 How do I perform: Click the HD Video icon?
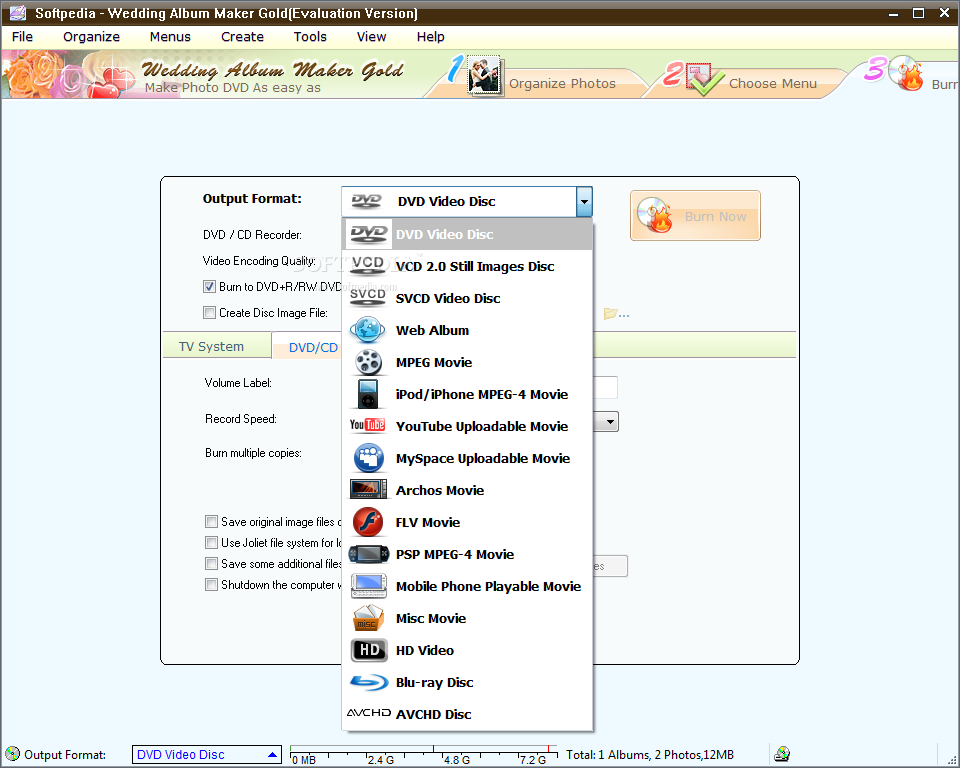point(369,650)
